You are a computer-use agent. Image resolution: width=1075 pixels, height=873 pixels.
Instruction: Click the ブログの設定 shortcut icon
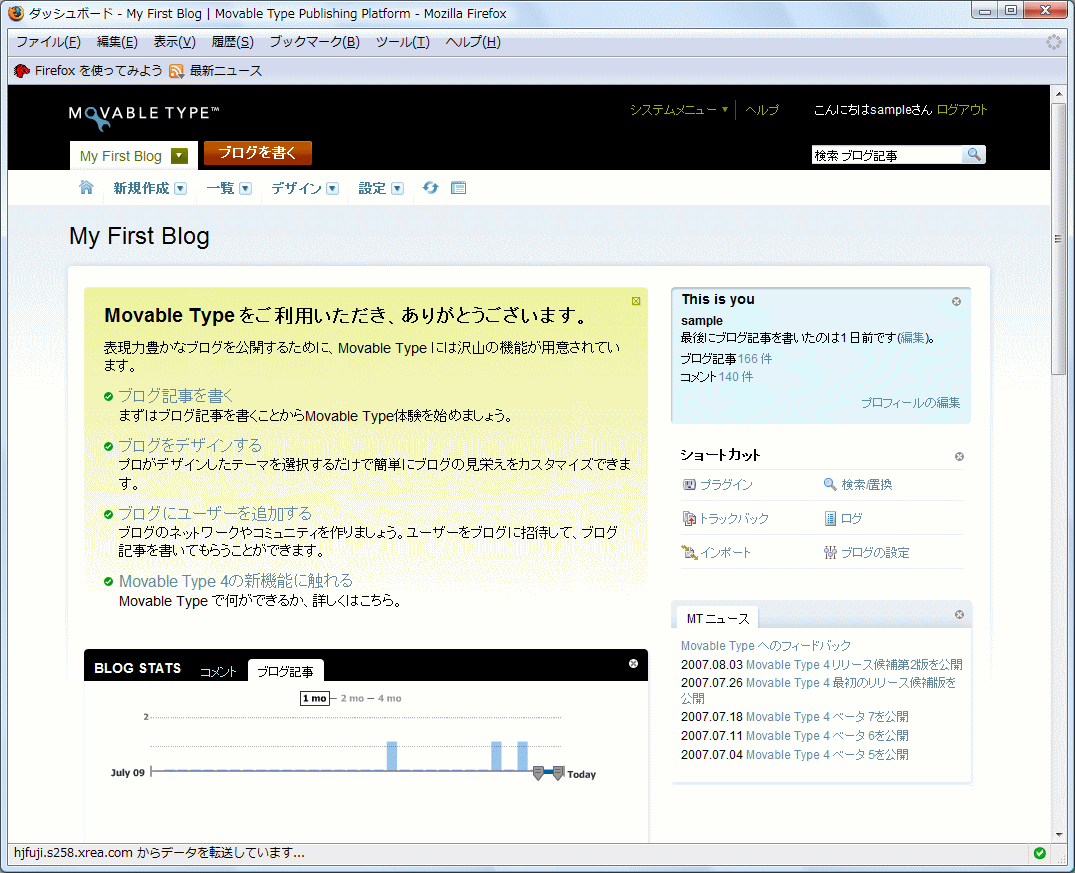(830, 552)
